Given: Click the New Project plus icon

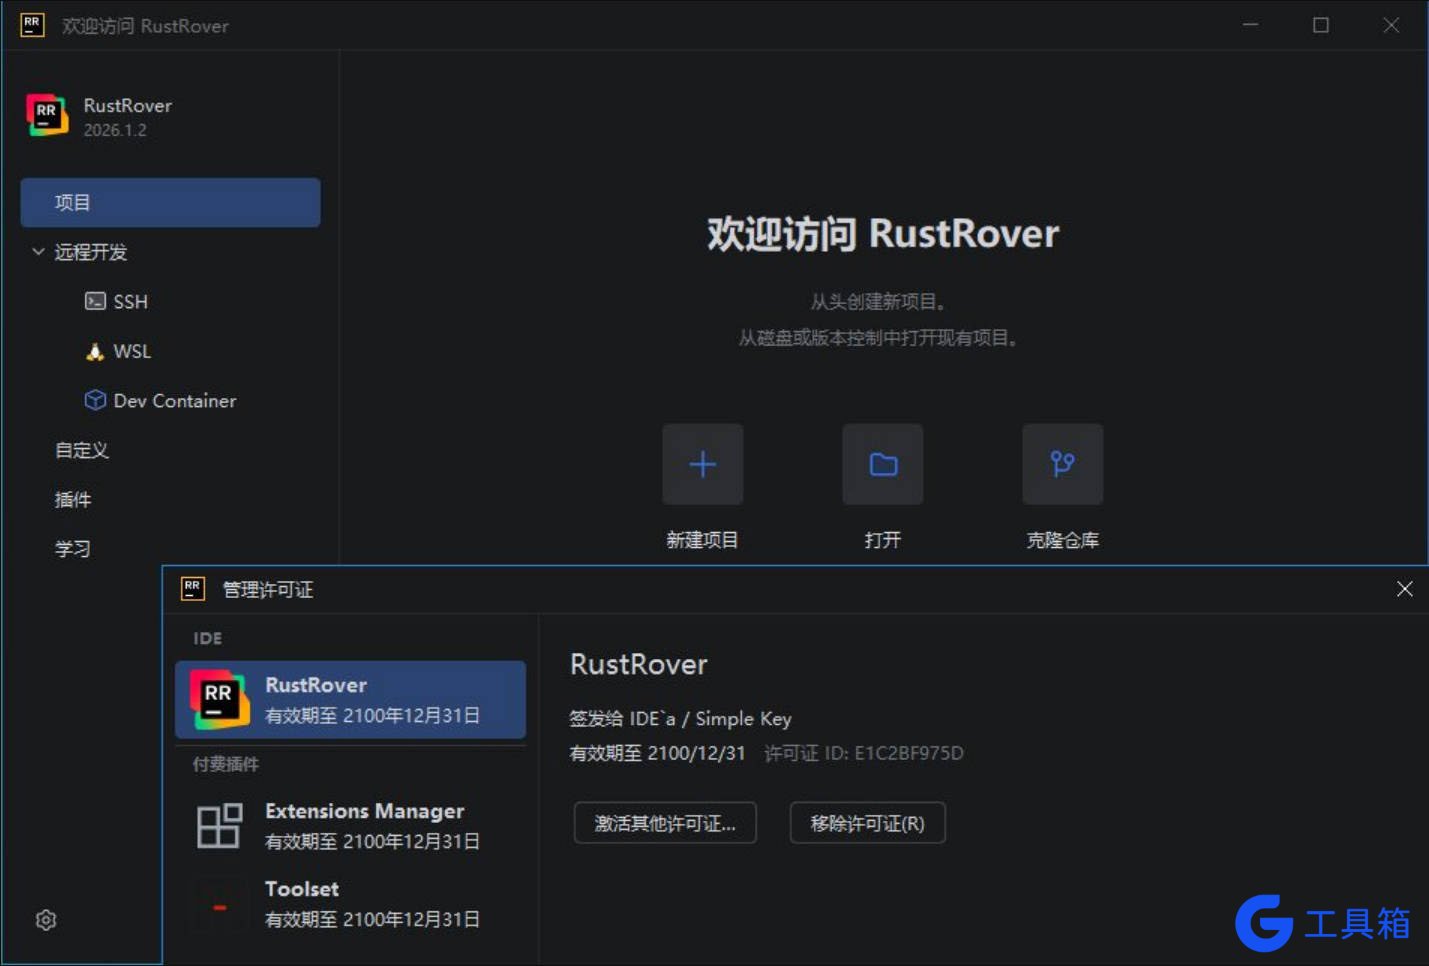Looking at the screenshot, I should 702,464.
